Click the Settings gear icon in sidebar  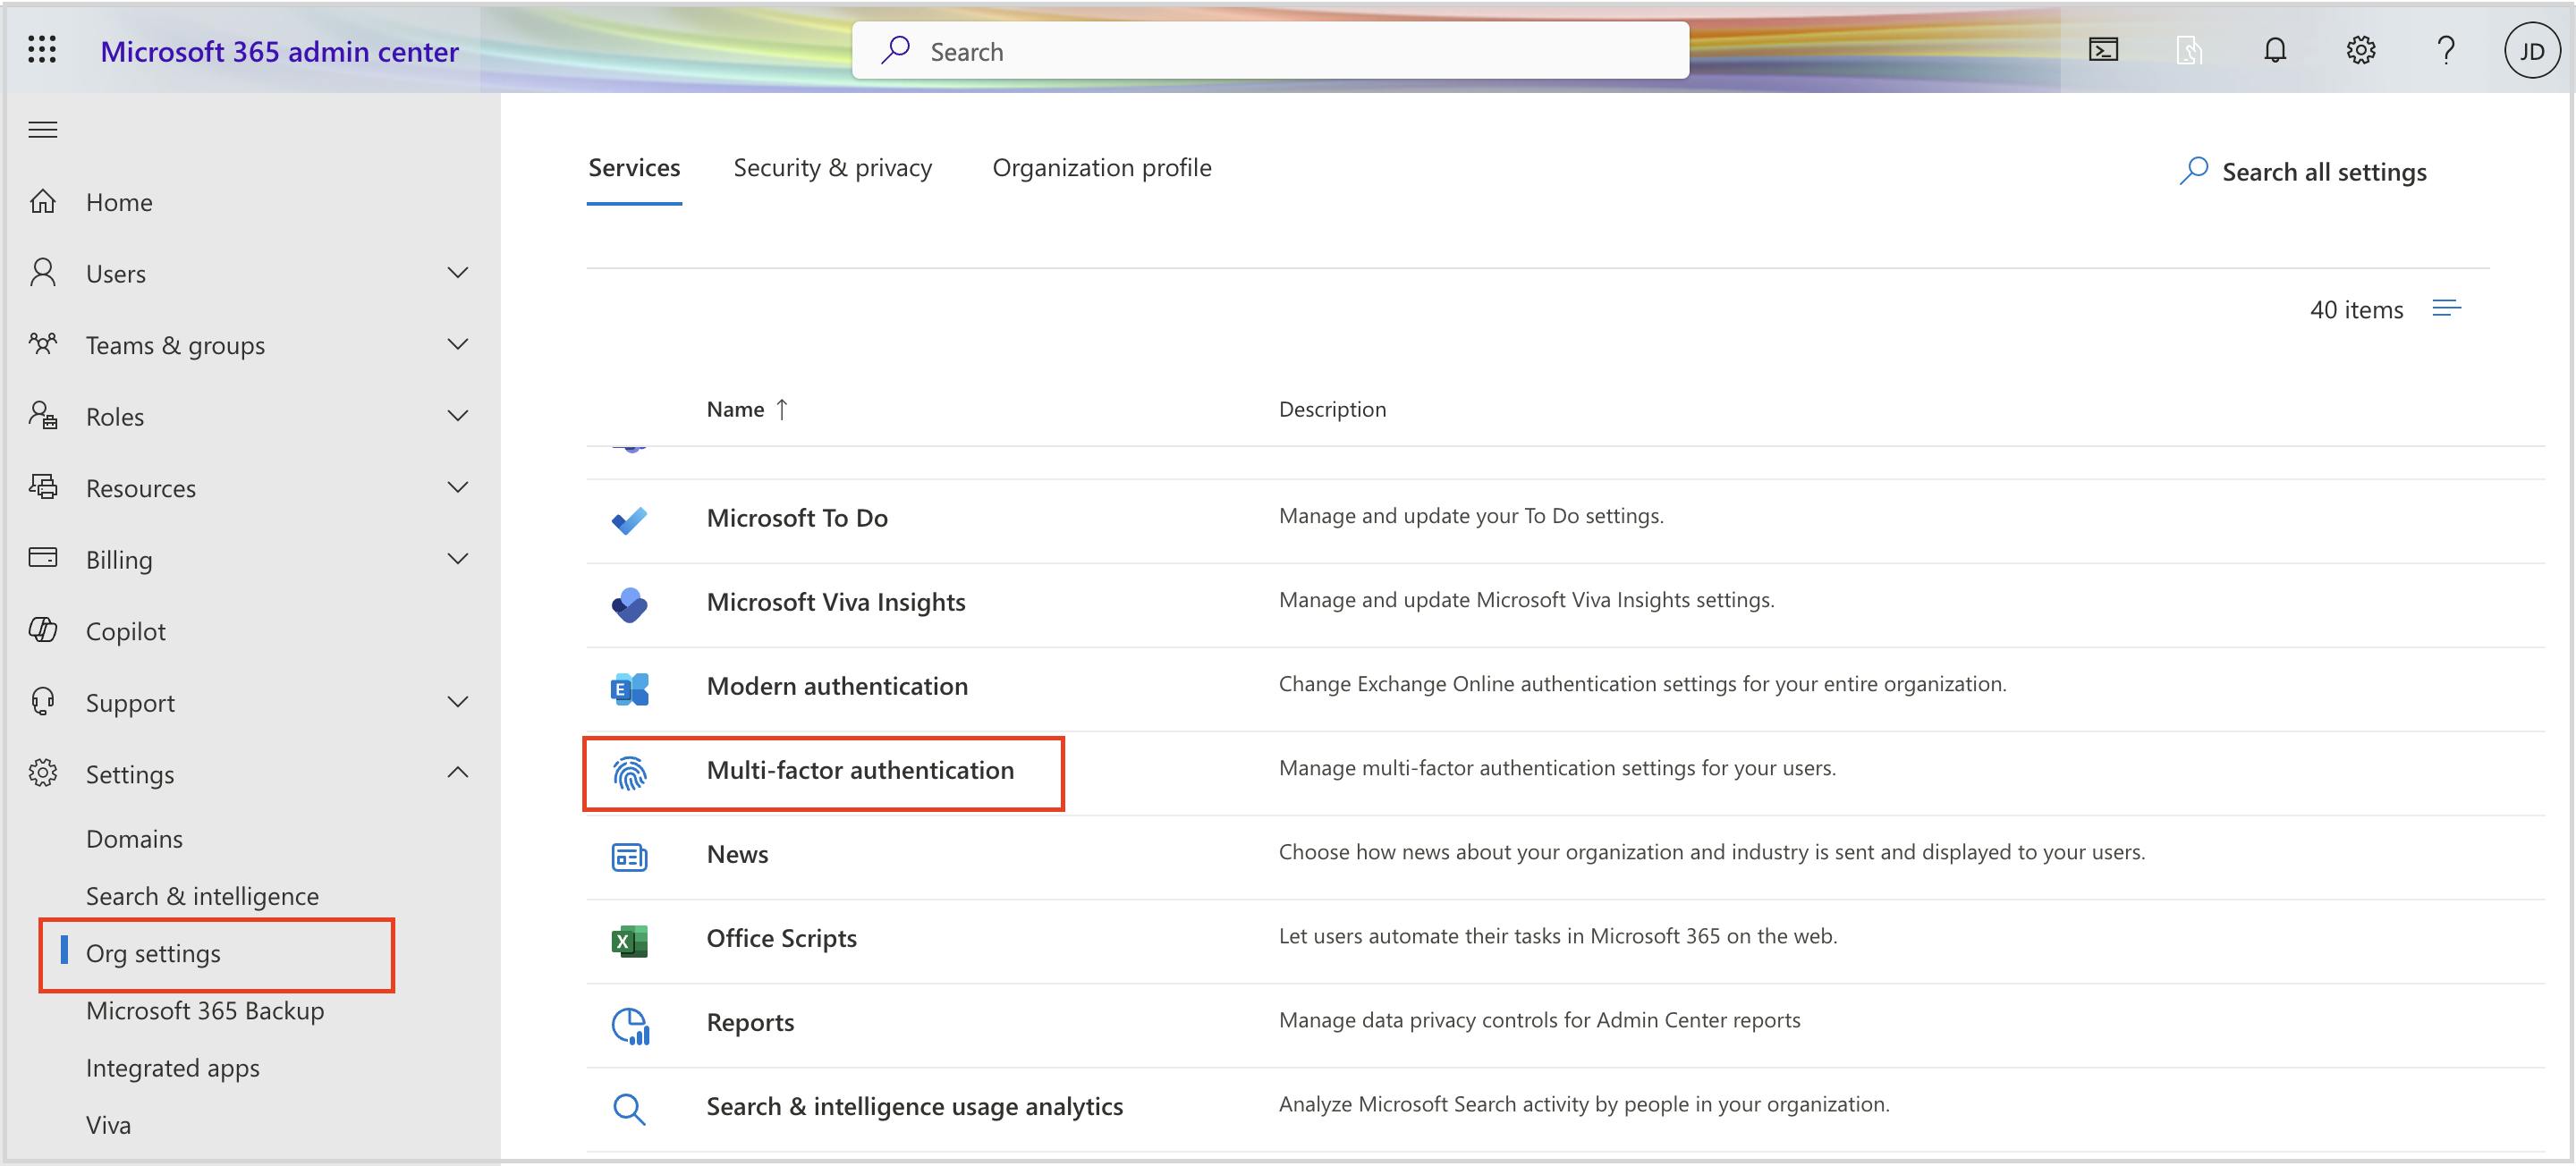(x=42, y=773)
